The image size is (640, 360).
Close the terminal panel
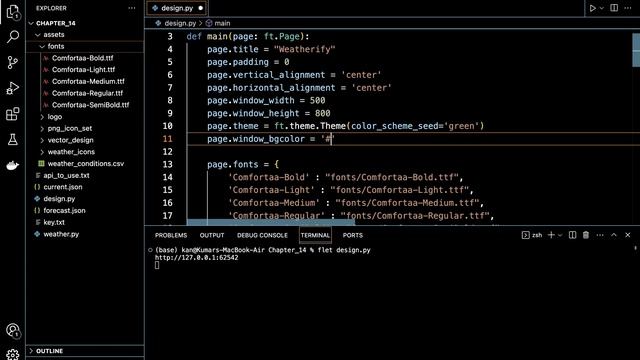point(628,235)
